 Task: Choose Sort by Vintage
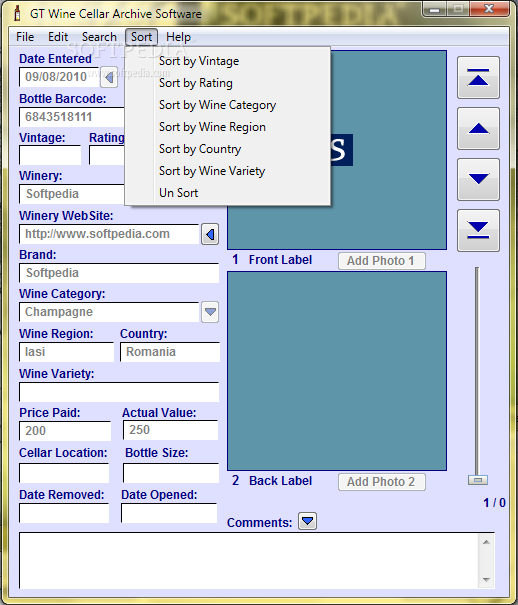[228, 61]
